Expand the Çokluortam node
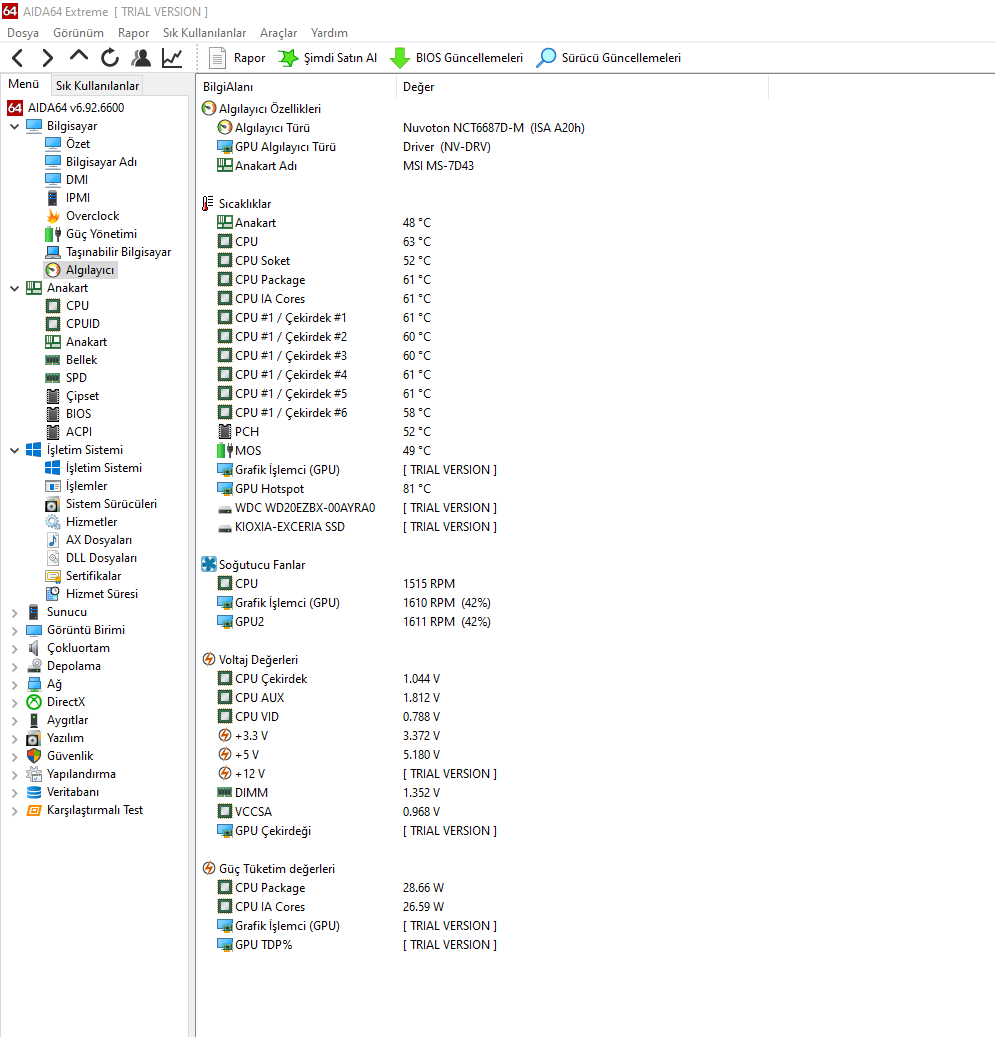Image resolution: width=995 pixels, height=1037 pixels. tap(15, 649)
